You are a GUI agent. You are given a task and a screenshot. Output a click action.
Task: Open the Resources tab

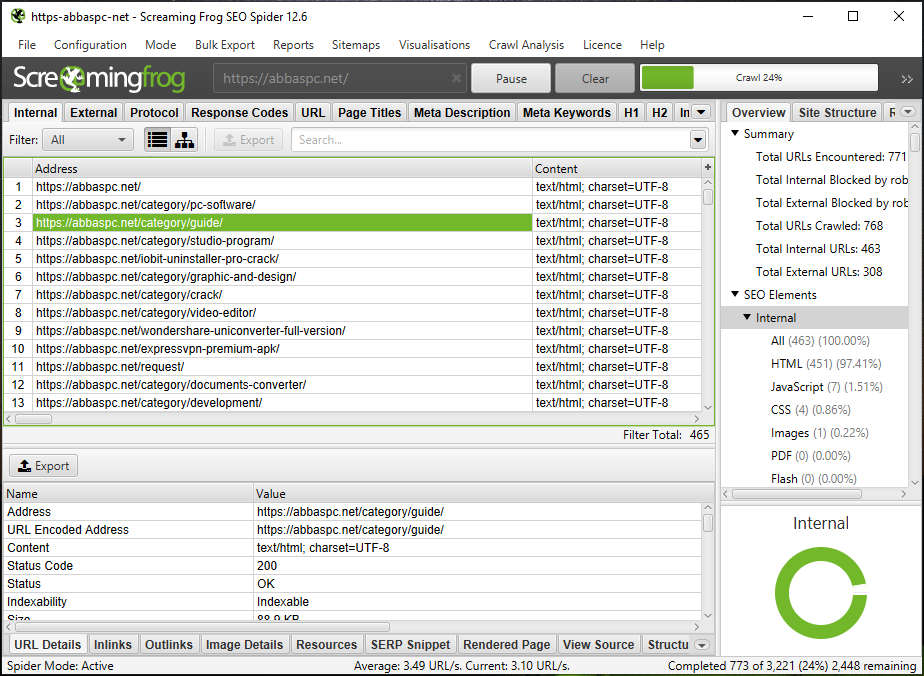click(x=326, y=645)
